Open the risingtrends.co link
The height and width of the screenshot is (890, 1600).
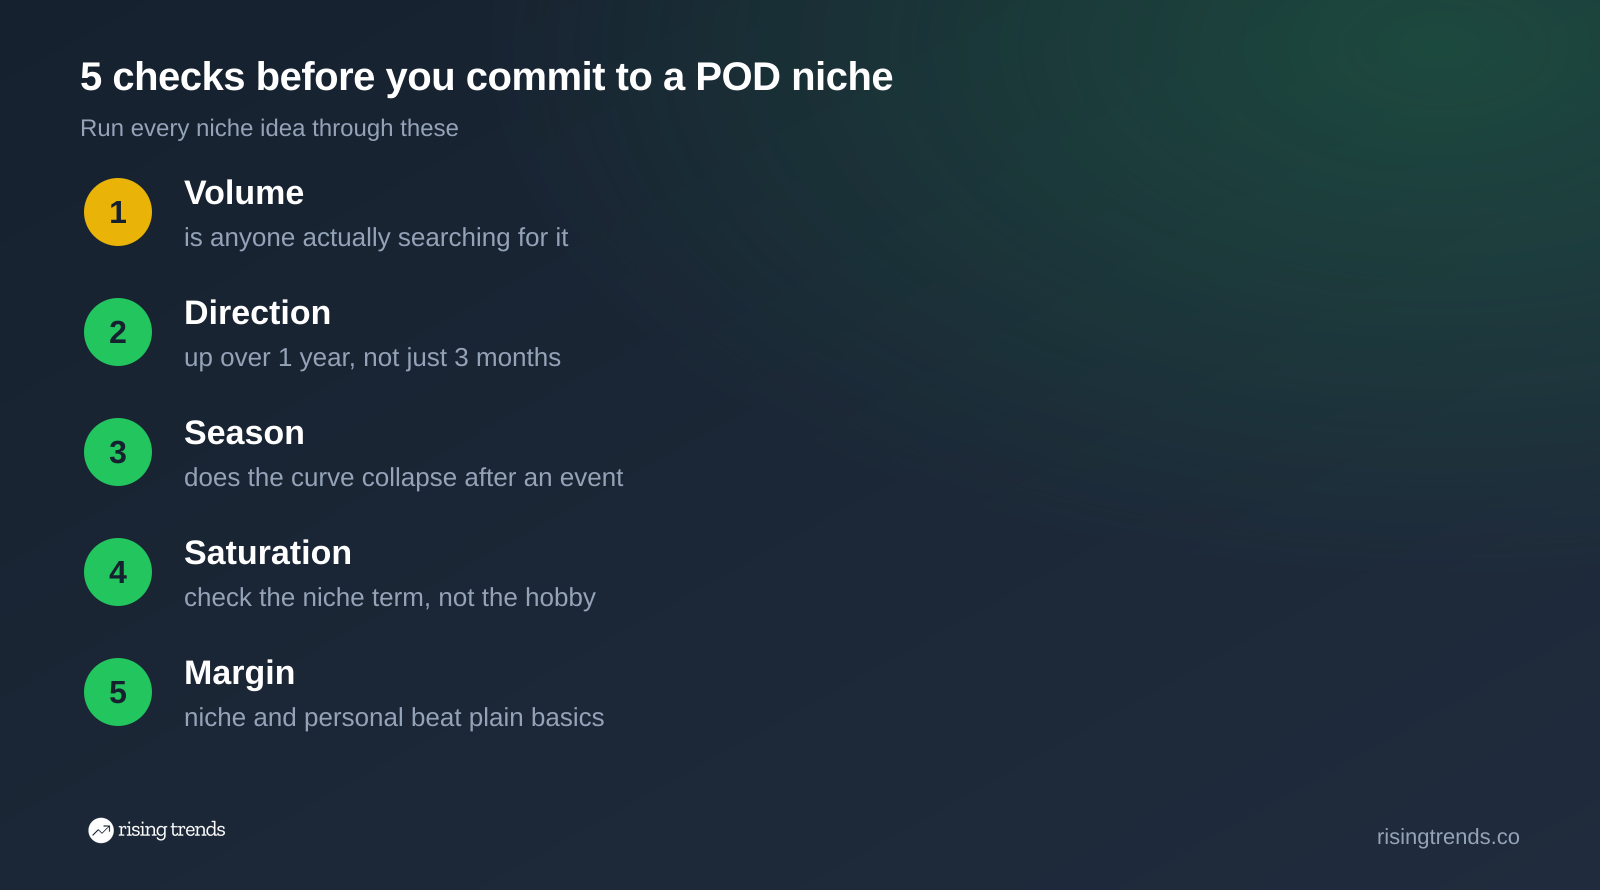click(1448, 837)
